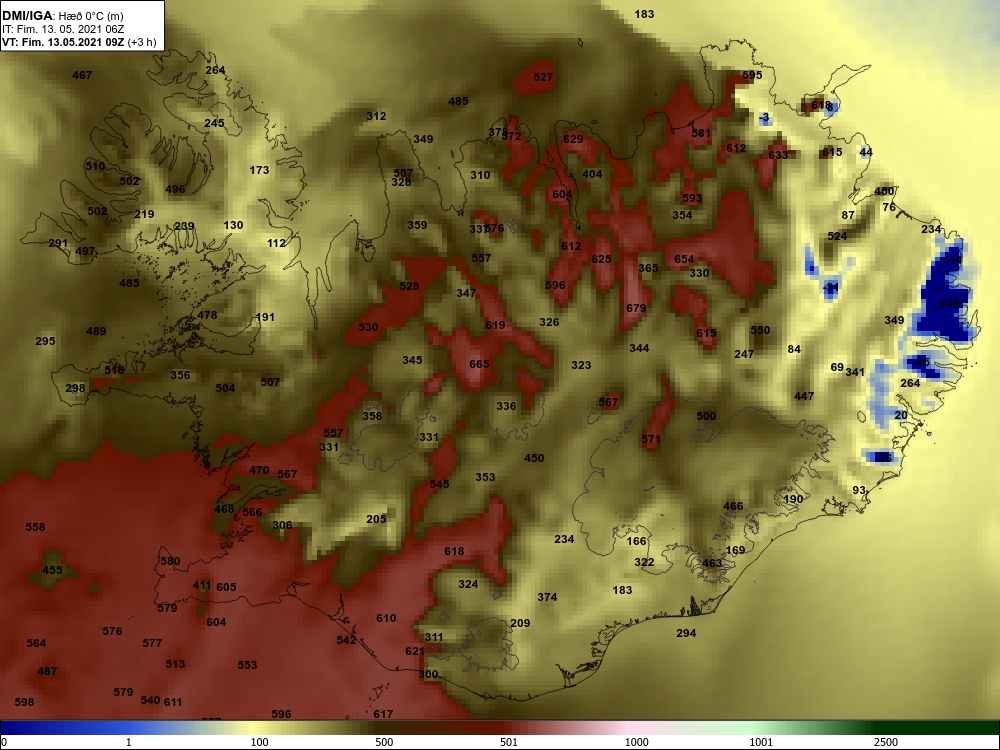The height and width of the screenshot is (750, 1000).
Task: Select the map value '404'
Action: click(592, 174)
